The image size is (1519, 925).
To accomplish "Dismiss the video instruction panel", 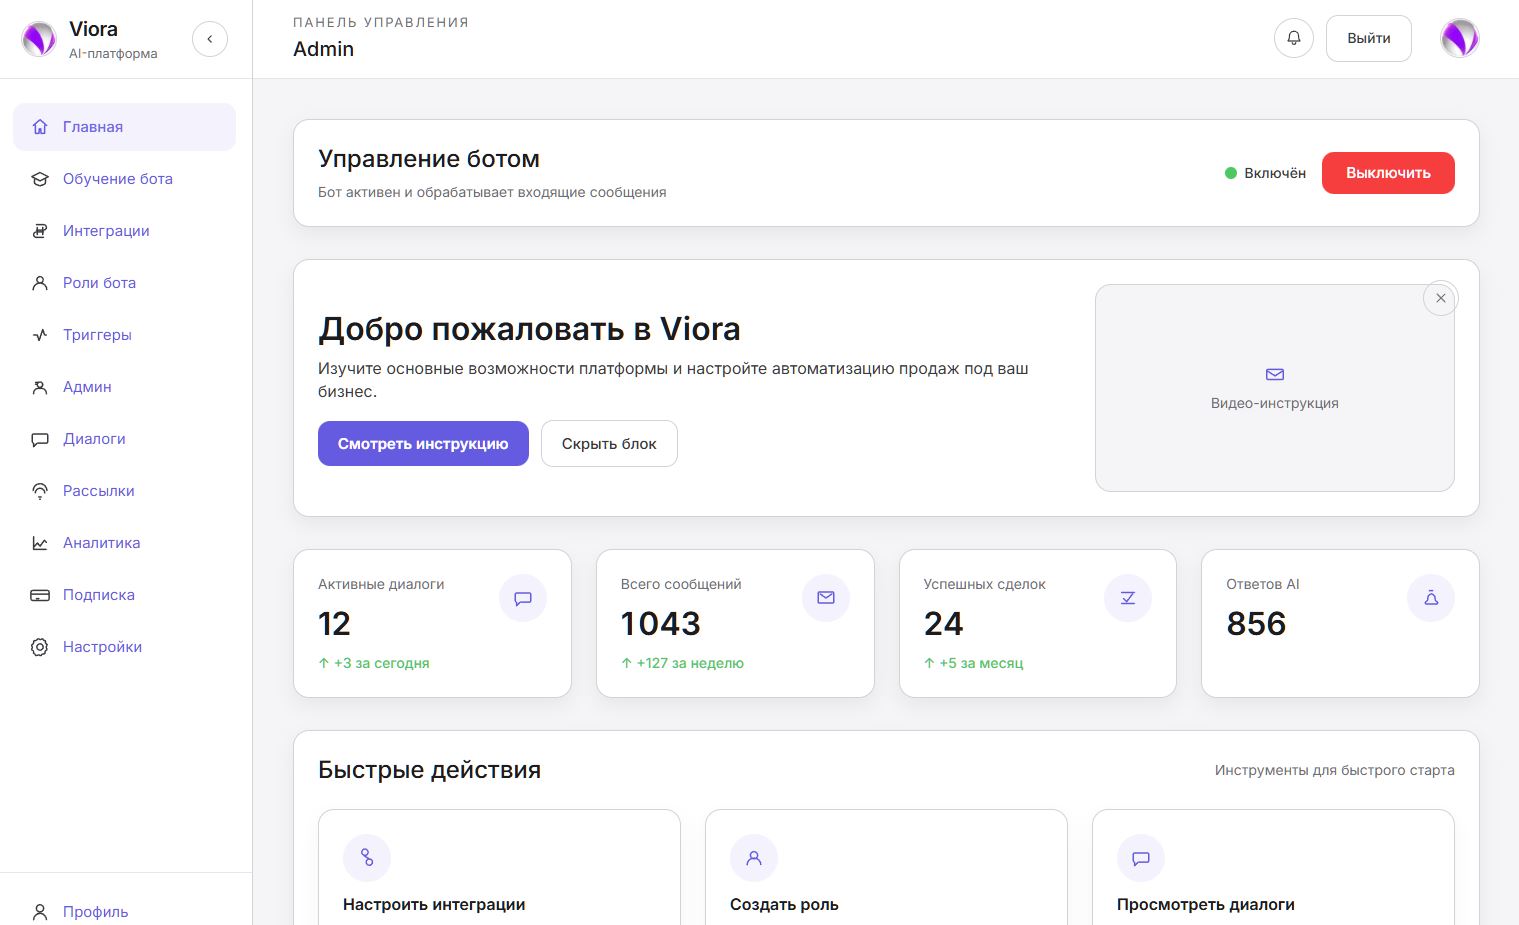I will click(1440, 298).
